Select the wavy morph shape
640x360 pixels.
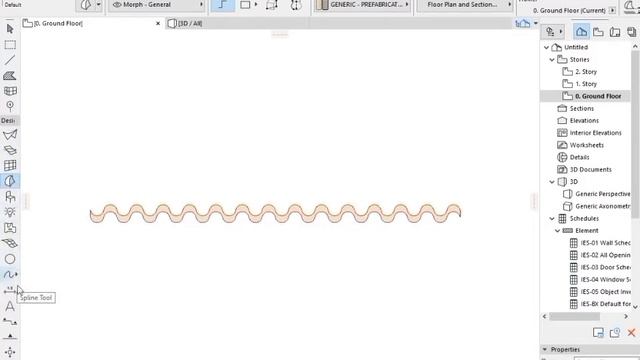tap(276, 213)
